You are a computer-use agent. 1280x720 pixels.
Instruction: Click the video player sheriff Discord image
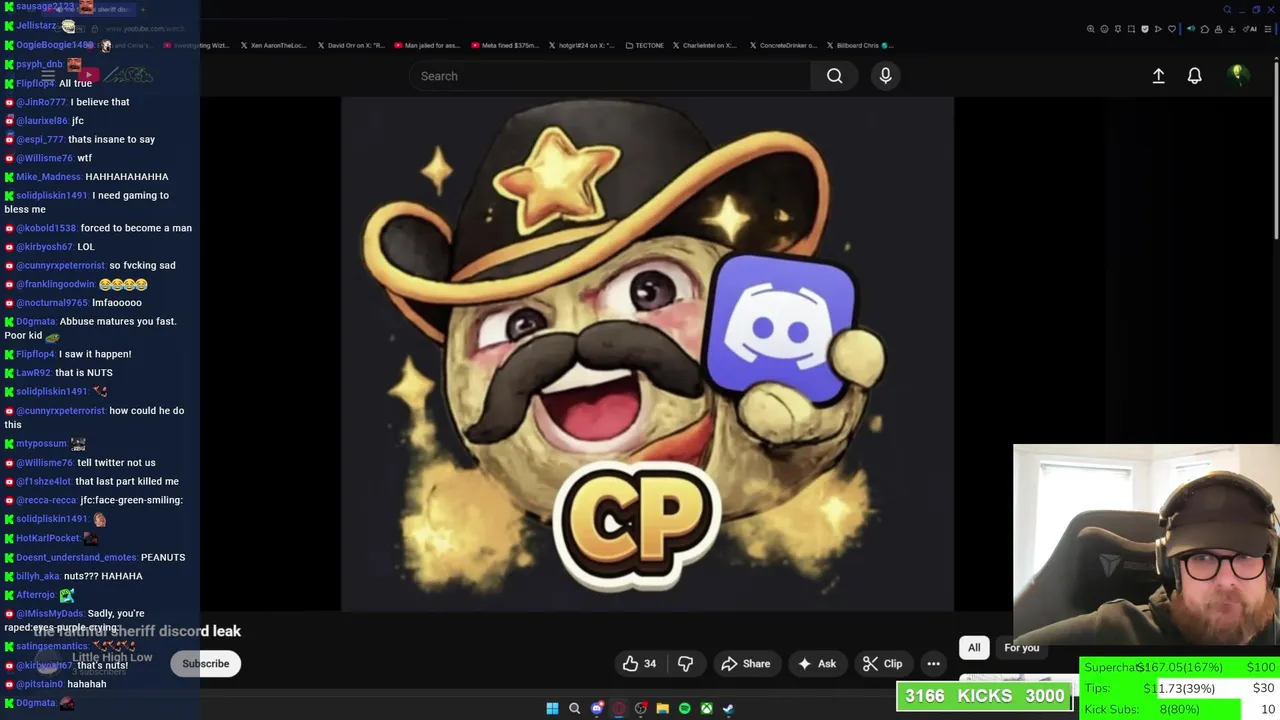[647, 354]
